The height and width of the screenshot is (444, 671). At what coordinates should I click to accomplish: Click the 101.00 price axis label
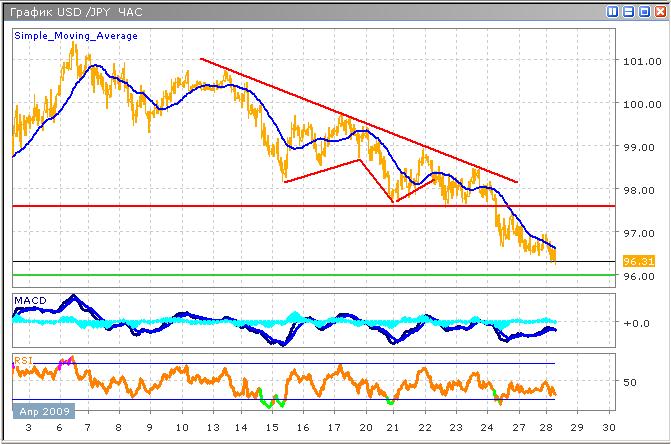coord(638,61)
